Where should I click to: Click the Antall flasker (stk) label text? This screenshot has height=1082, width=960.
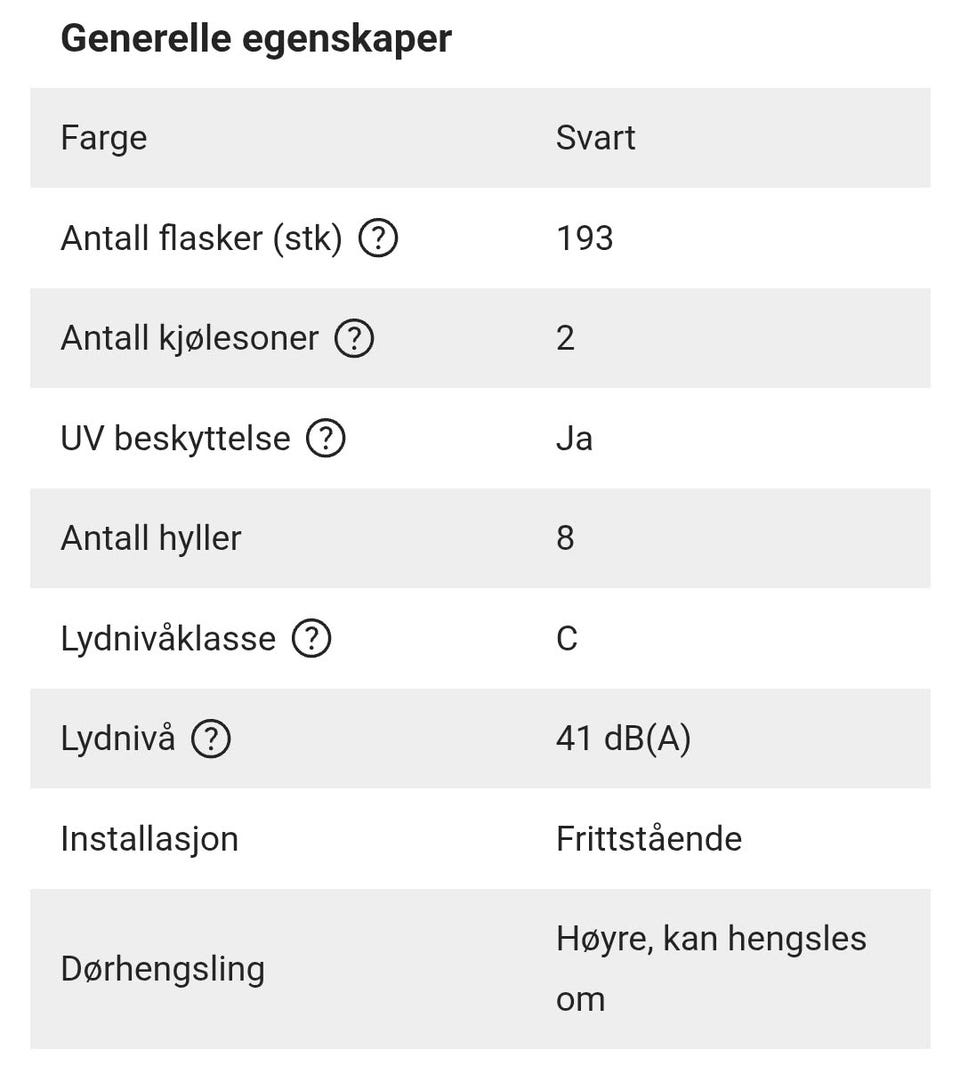click(202, 239)
